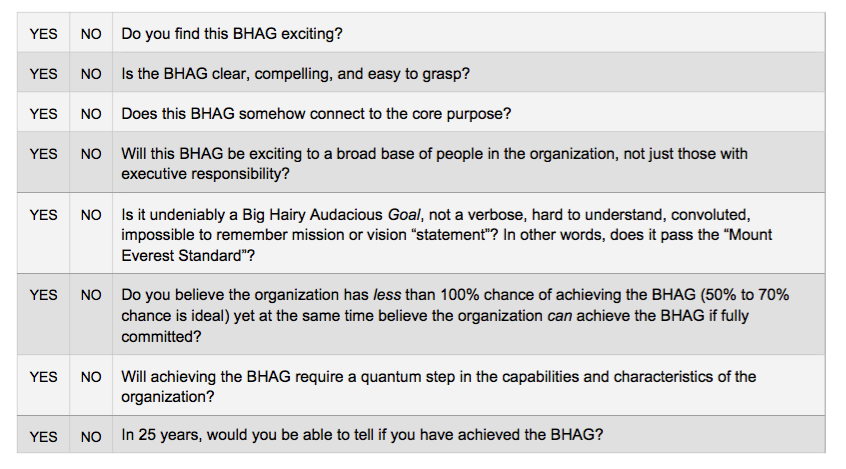The image size is (846, 469).
Task: Click the 'In 25 years' question text
Action: 362,436
